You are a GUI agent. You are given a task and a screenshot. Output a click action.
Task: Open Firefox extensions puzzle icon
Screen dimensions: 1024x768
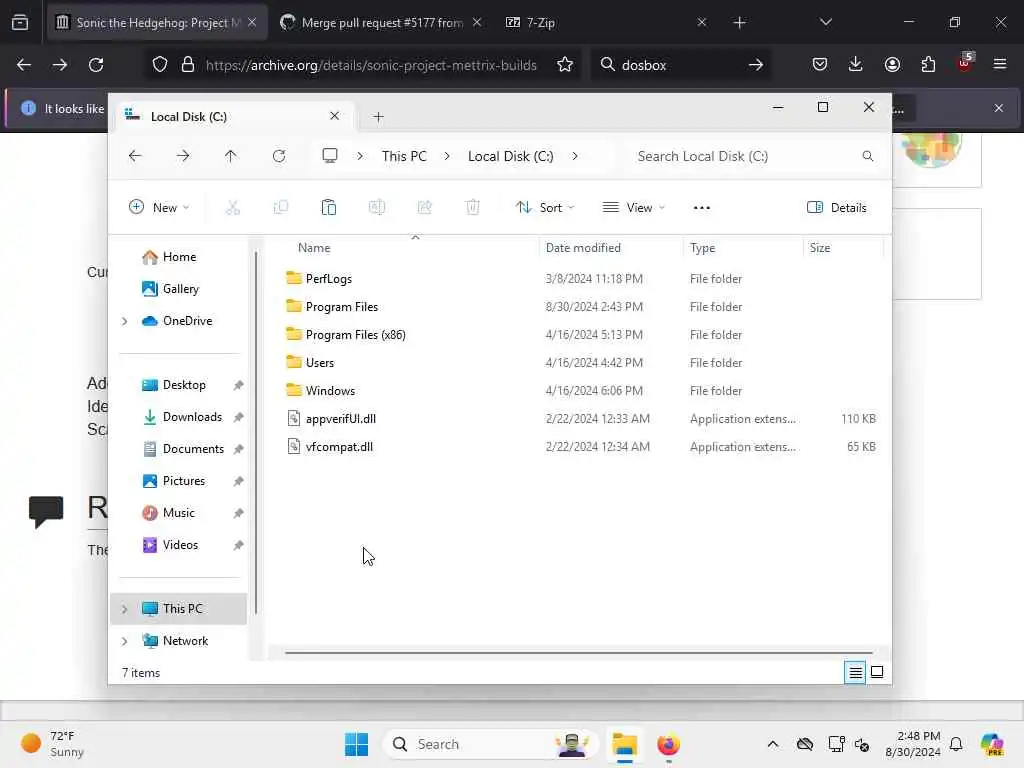pos(928,64)
